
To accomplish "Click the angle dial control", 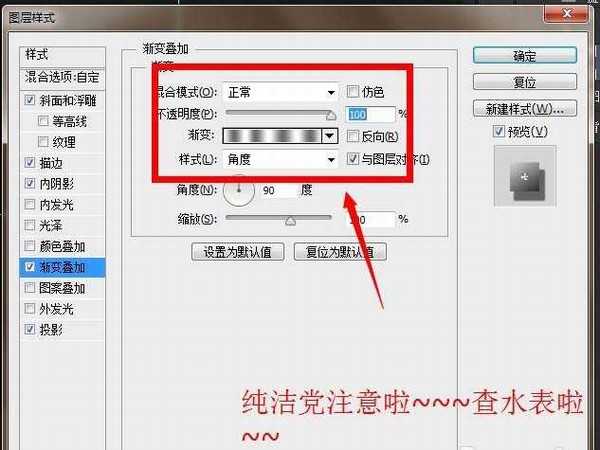I will pos(239,190).
